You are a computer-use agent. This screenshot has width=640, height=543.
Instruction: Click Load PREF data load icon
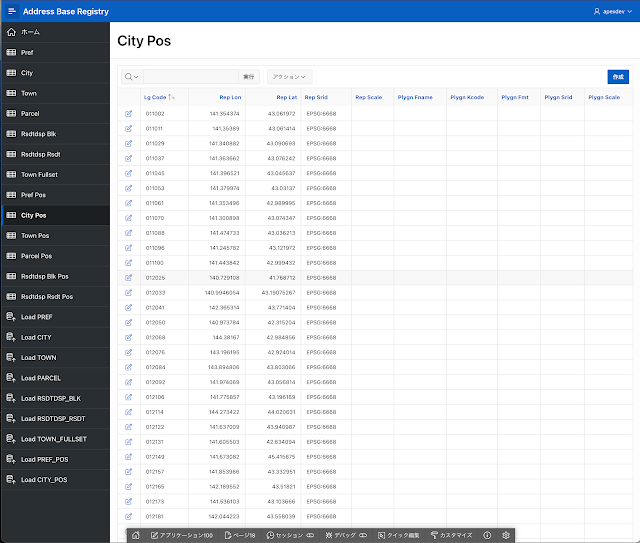pyautogui.click(x=11, y=317)
